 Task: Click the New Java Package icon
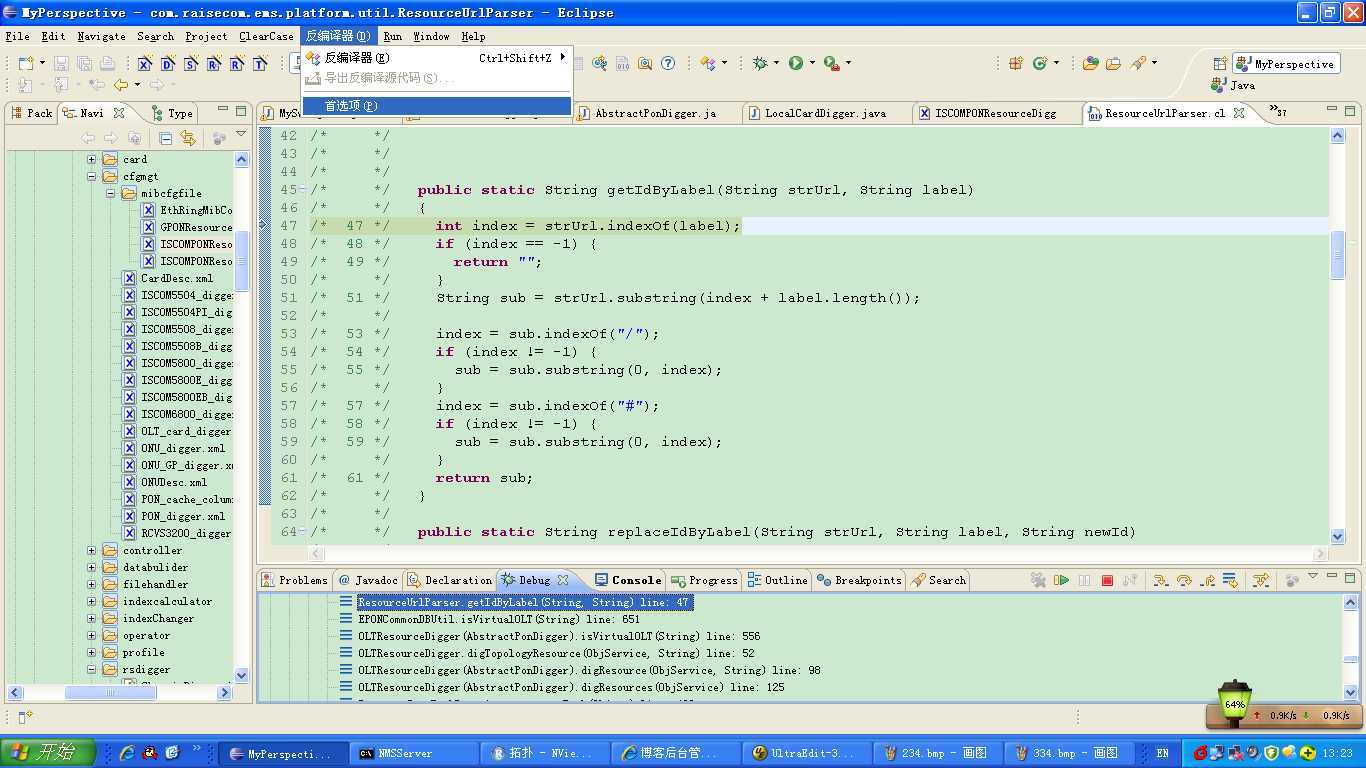click(1016, 63)
